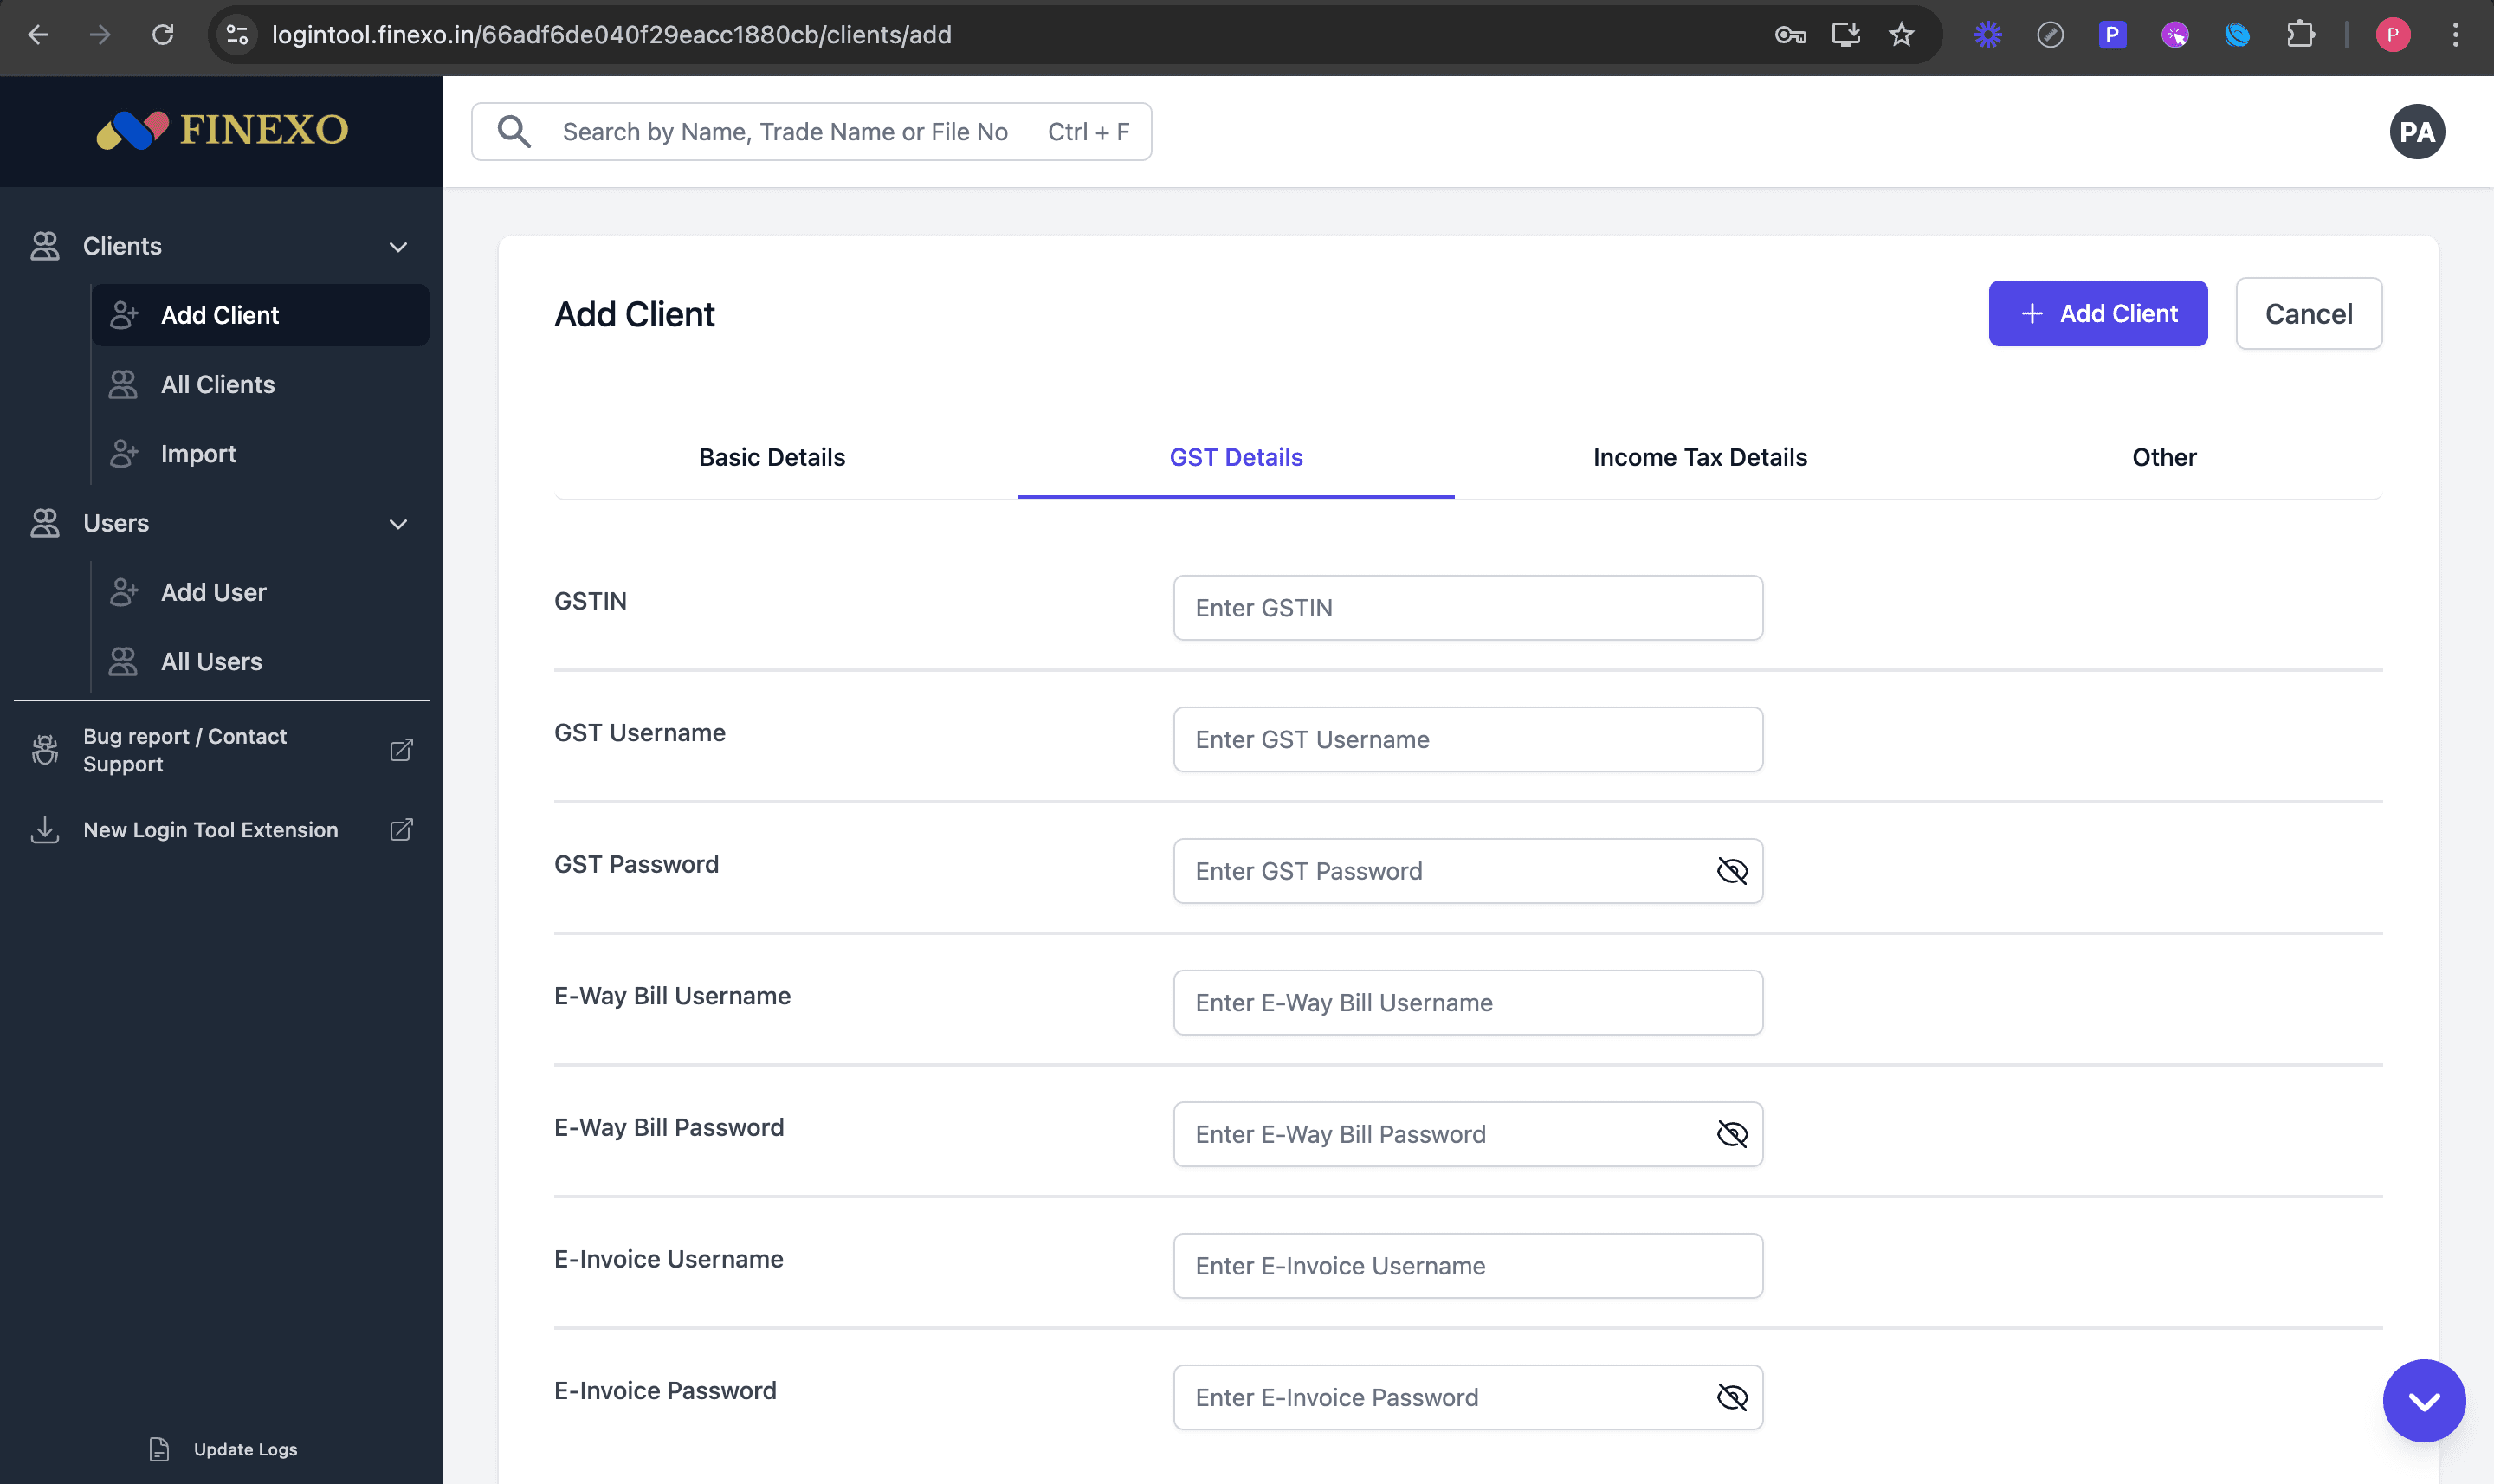Click the All Users icon in sidebar

(x=124, y=661)
